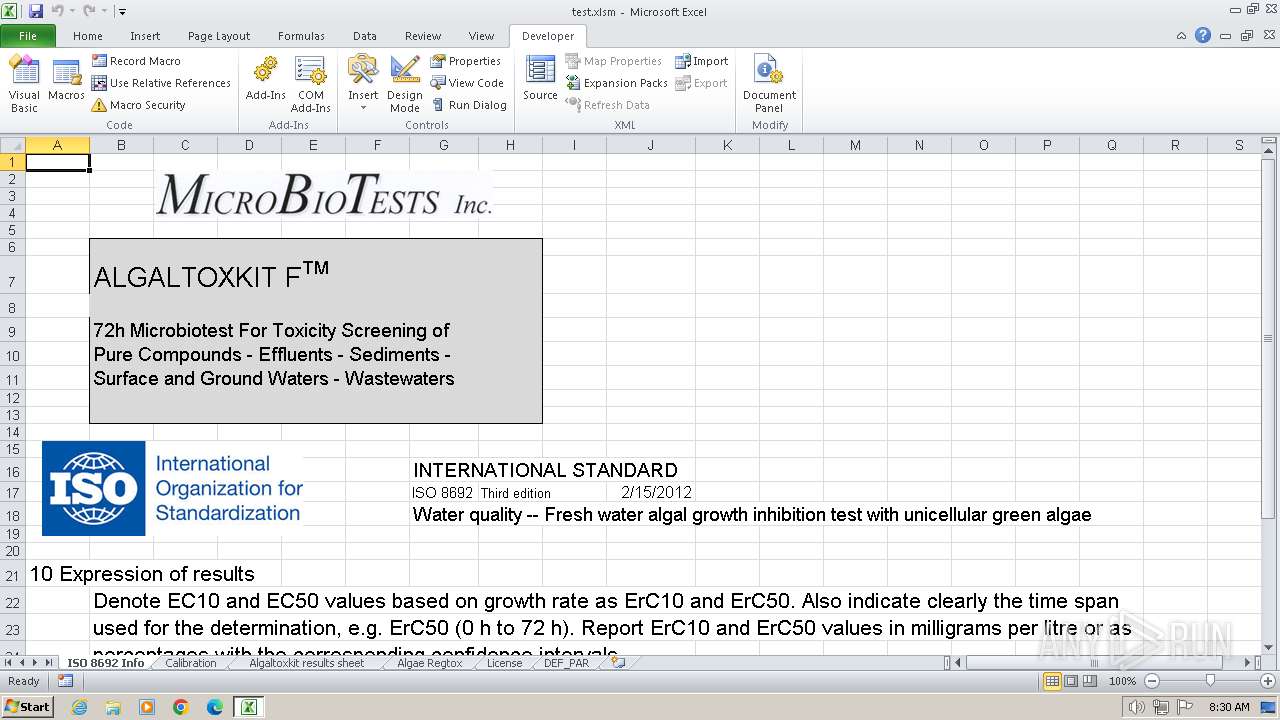Launch Google Chrome from taskbar
Viewport: 1280px width, 720px height.
(x=181, y=707)
